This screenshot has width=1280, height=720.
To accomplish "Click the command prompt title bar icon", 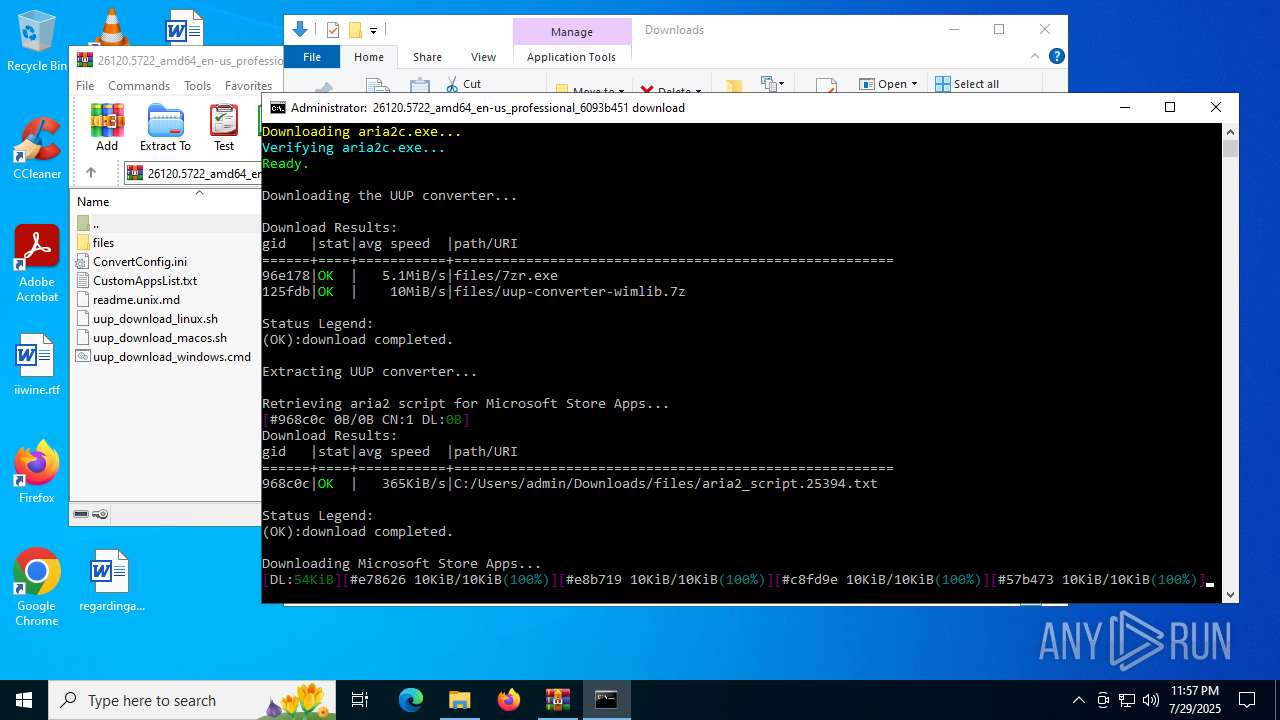I will tap(277, 107).
